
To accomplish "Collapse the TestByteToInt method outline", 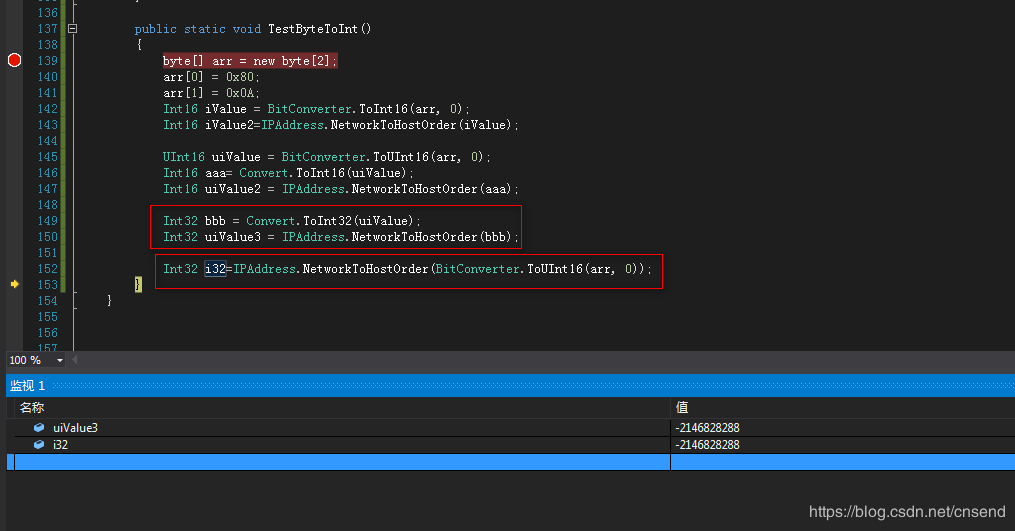I will click(x=72, y=29).
